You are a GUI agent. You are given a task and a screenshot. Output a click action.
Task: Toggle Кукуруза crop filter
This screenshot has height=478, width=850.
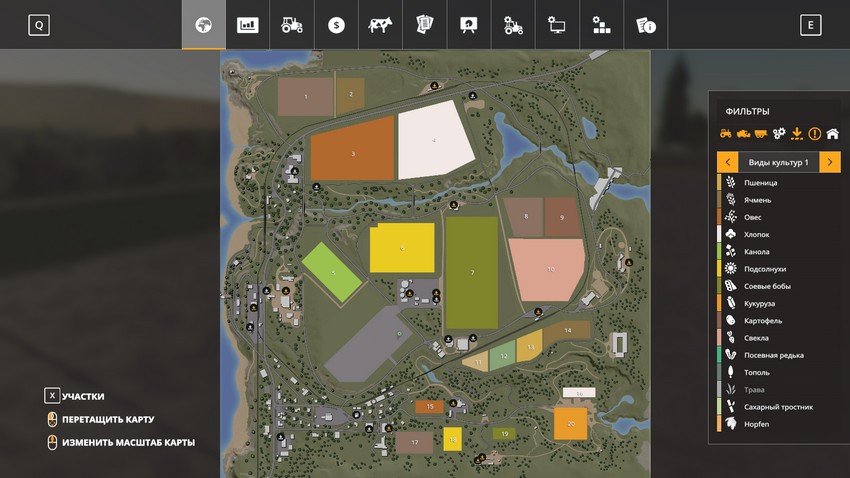pos(778,303)
